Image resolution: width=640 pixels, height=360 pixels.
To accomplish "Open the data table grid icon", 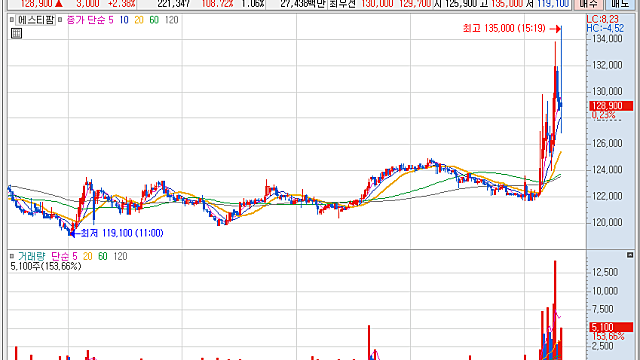I will point(16,33).
